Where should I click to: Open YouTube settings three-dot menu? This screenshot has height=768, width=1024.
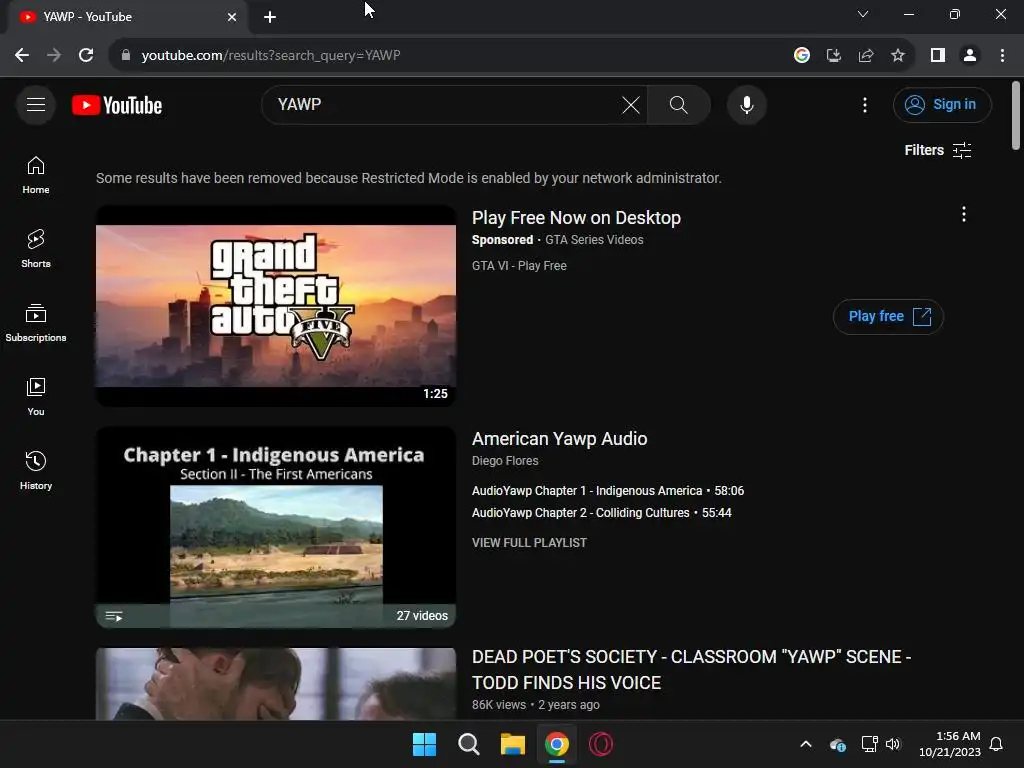pos(865,104)
